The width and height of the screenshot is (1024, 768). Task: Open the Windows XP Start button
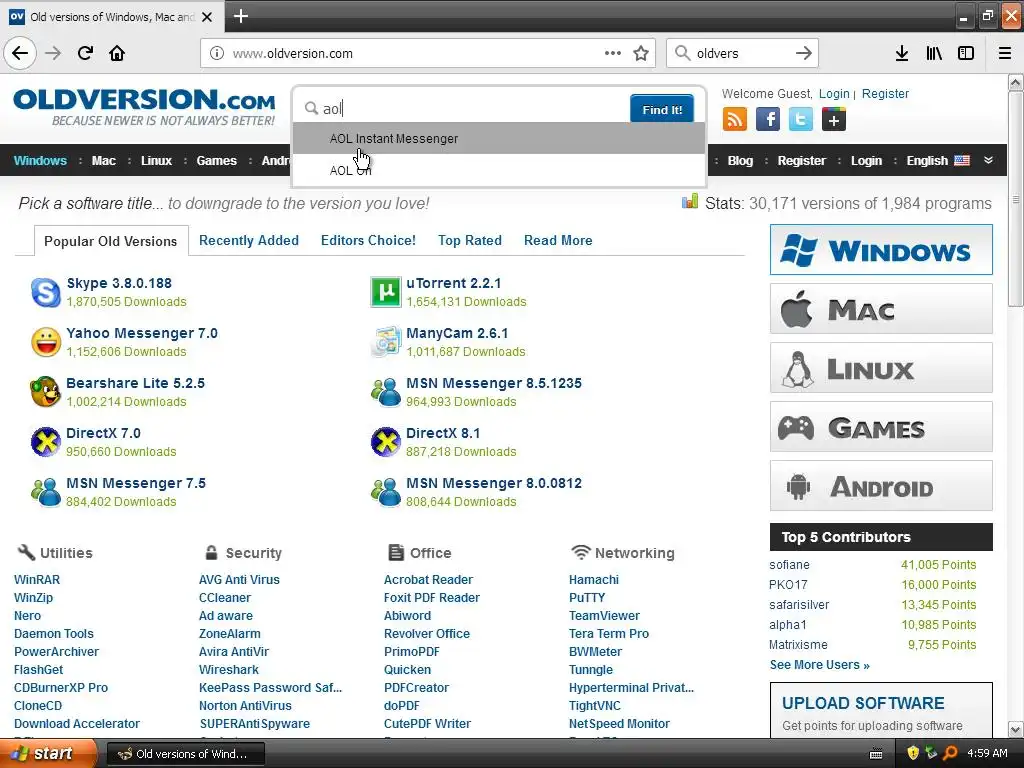pyautogui.click(x=48, y=753)
